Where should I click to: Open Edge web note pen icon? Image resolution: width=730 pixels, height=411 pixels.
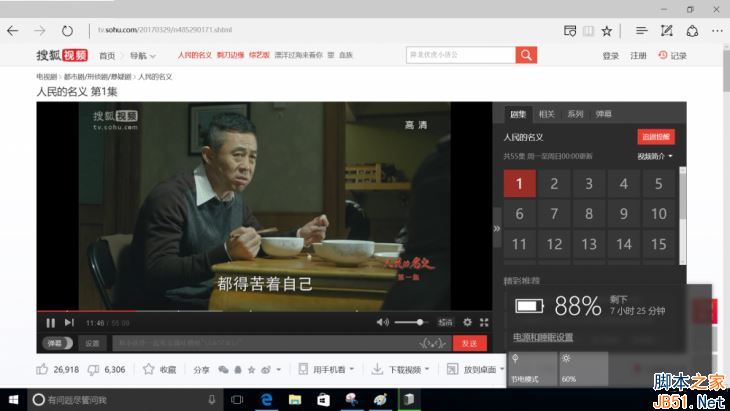pyautogui.click(x=667, y=31)
